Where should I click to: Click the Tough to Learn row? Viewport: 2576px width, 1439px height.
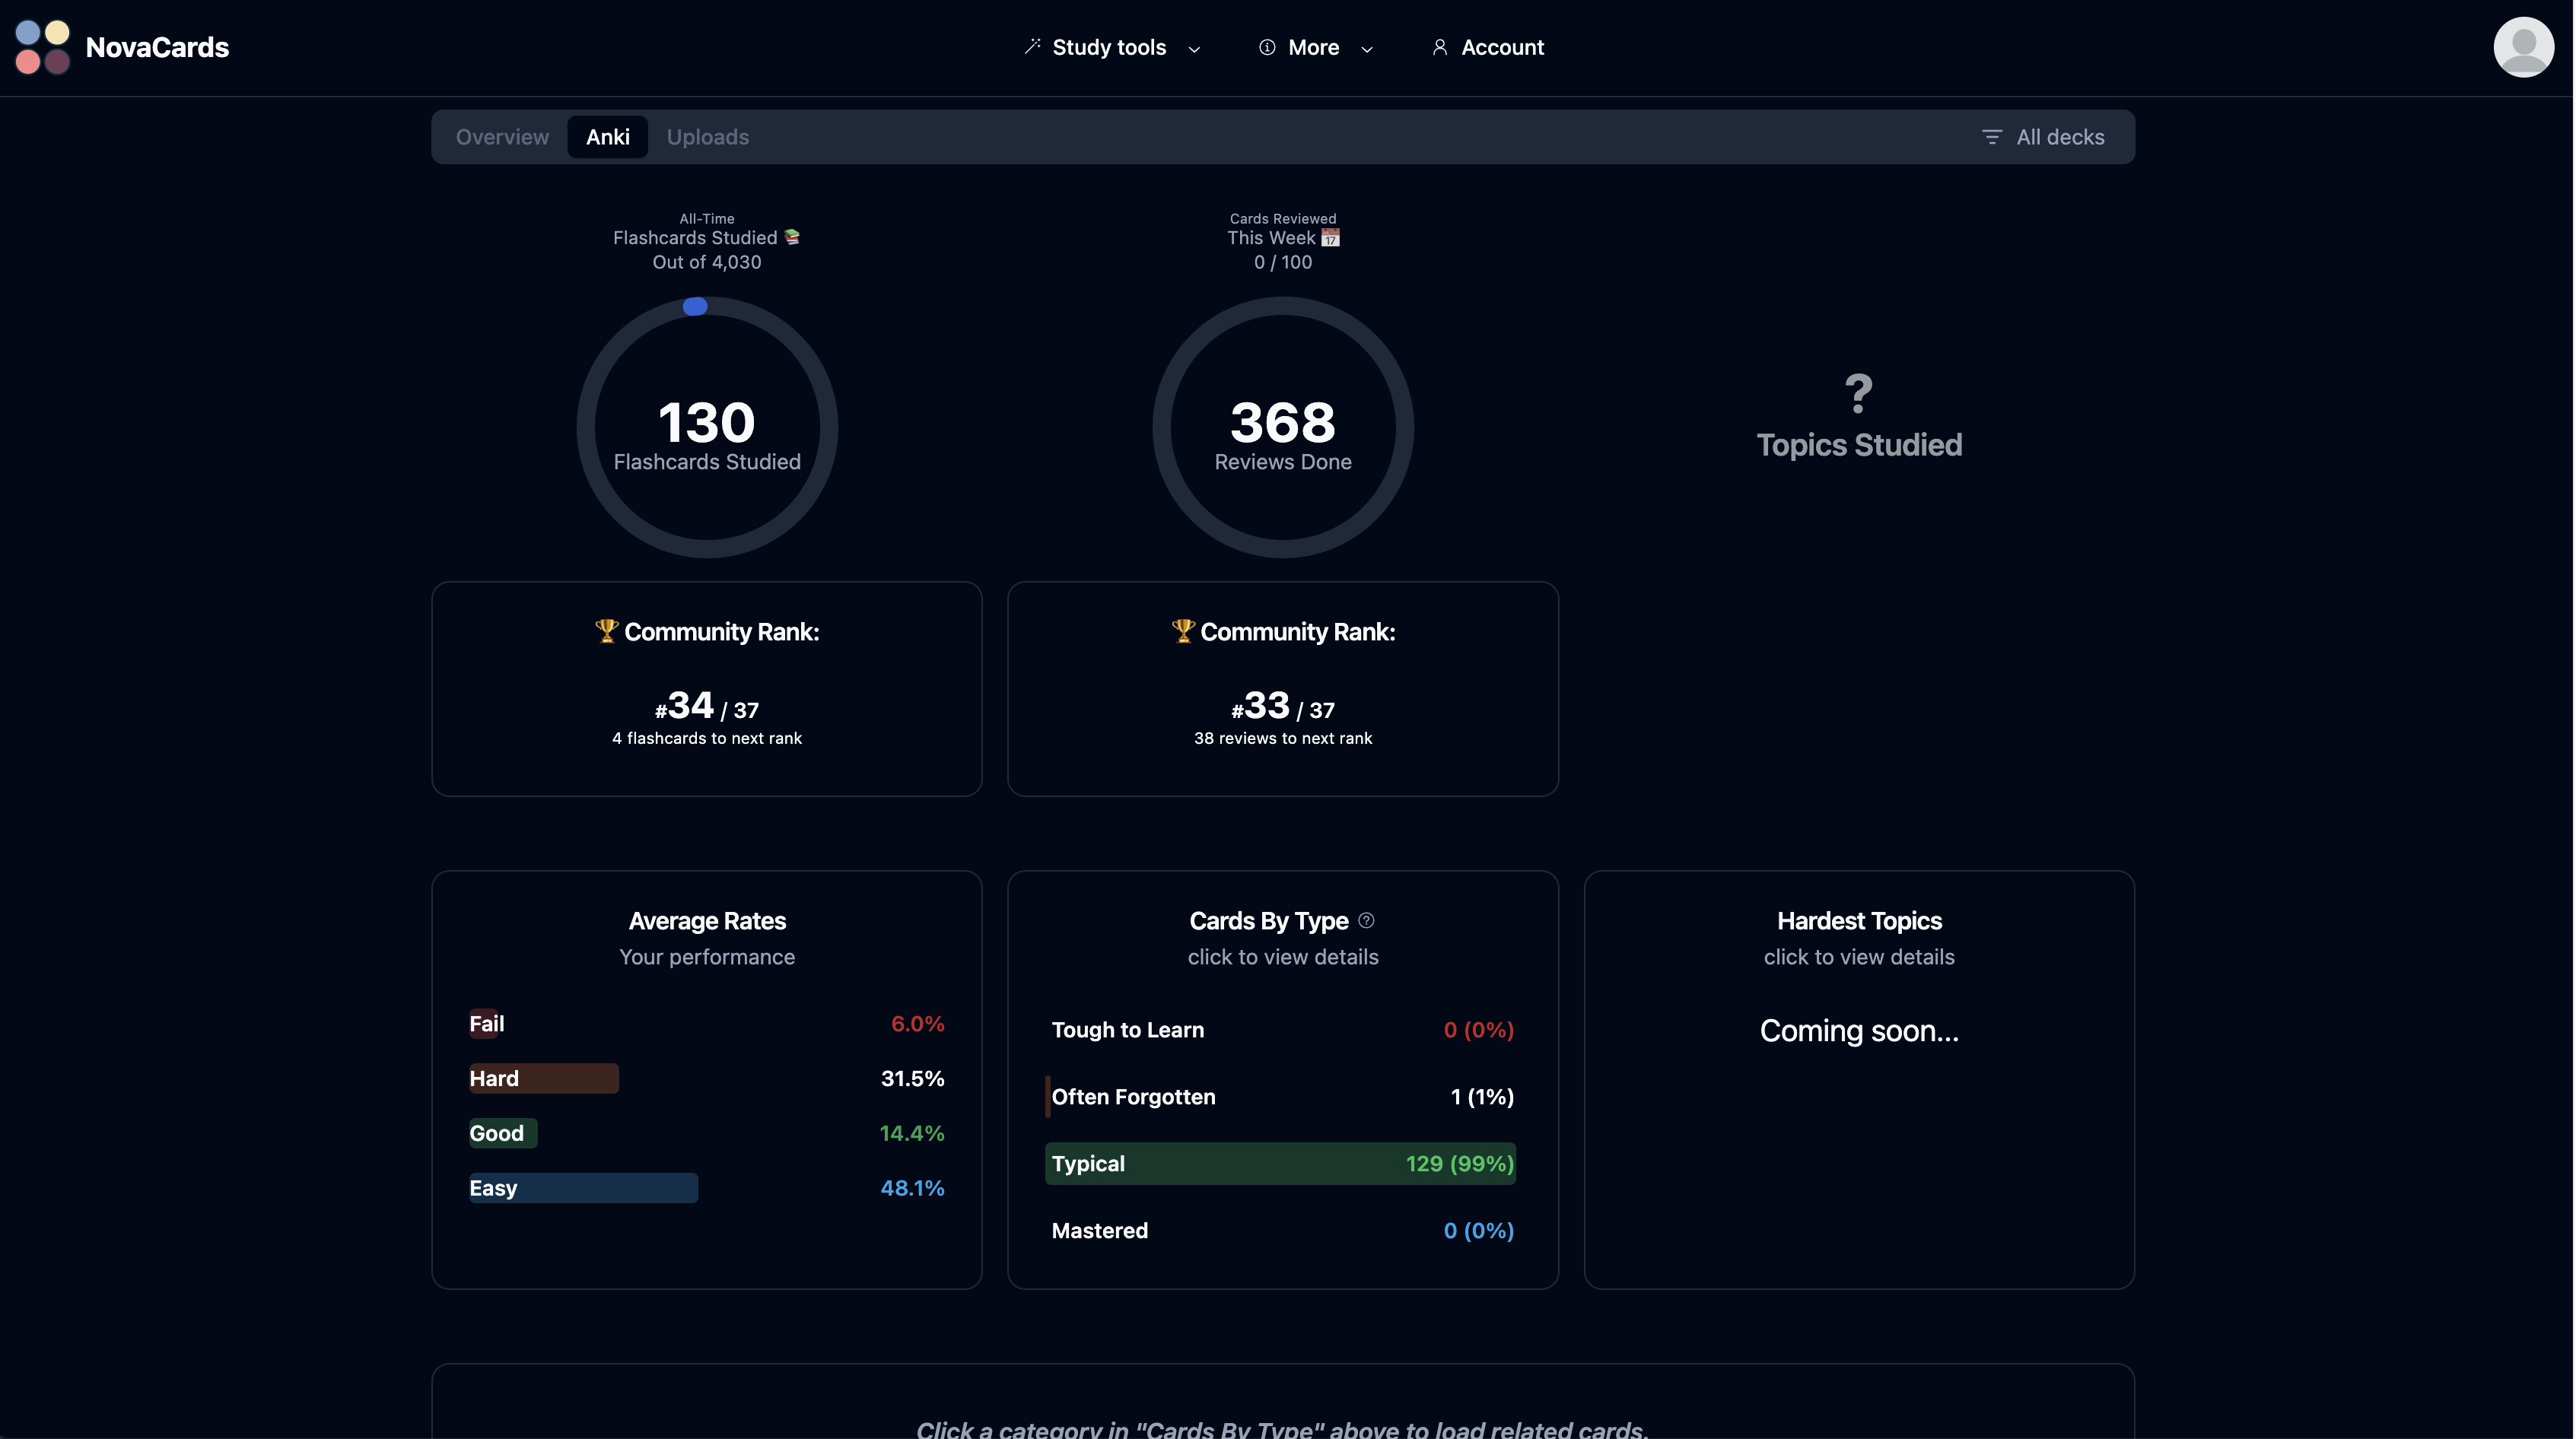[x=1281, y=1029]
